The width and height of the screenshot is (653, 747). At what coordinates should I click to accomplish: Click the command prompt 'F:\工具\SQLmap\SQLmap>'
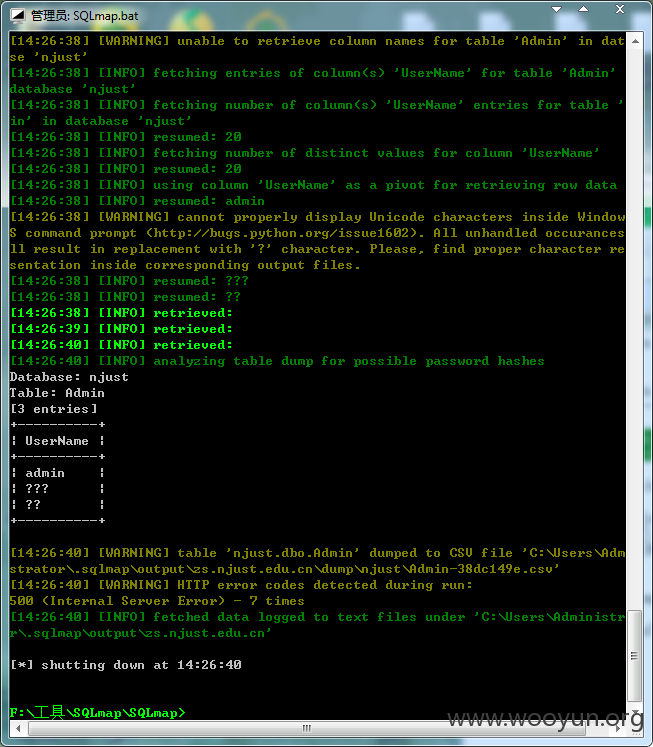click(x=97, y=713)
